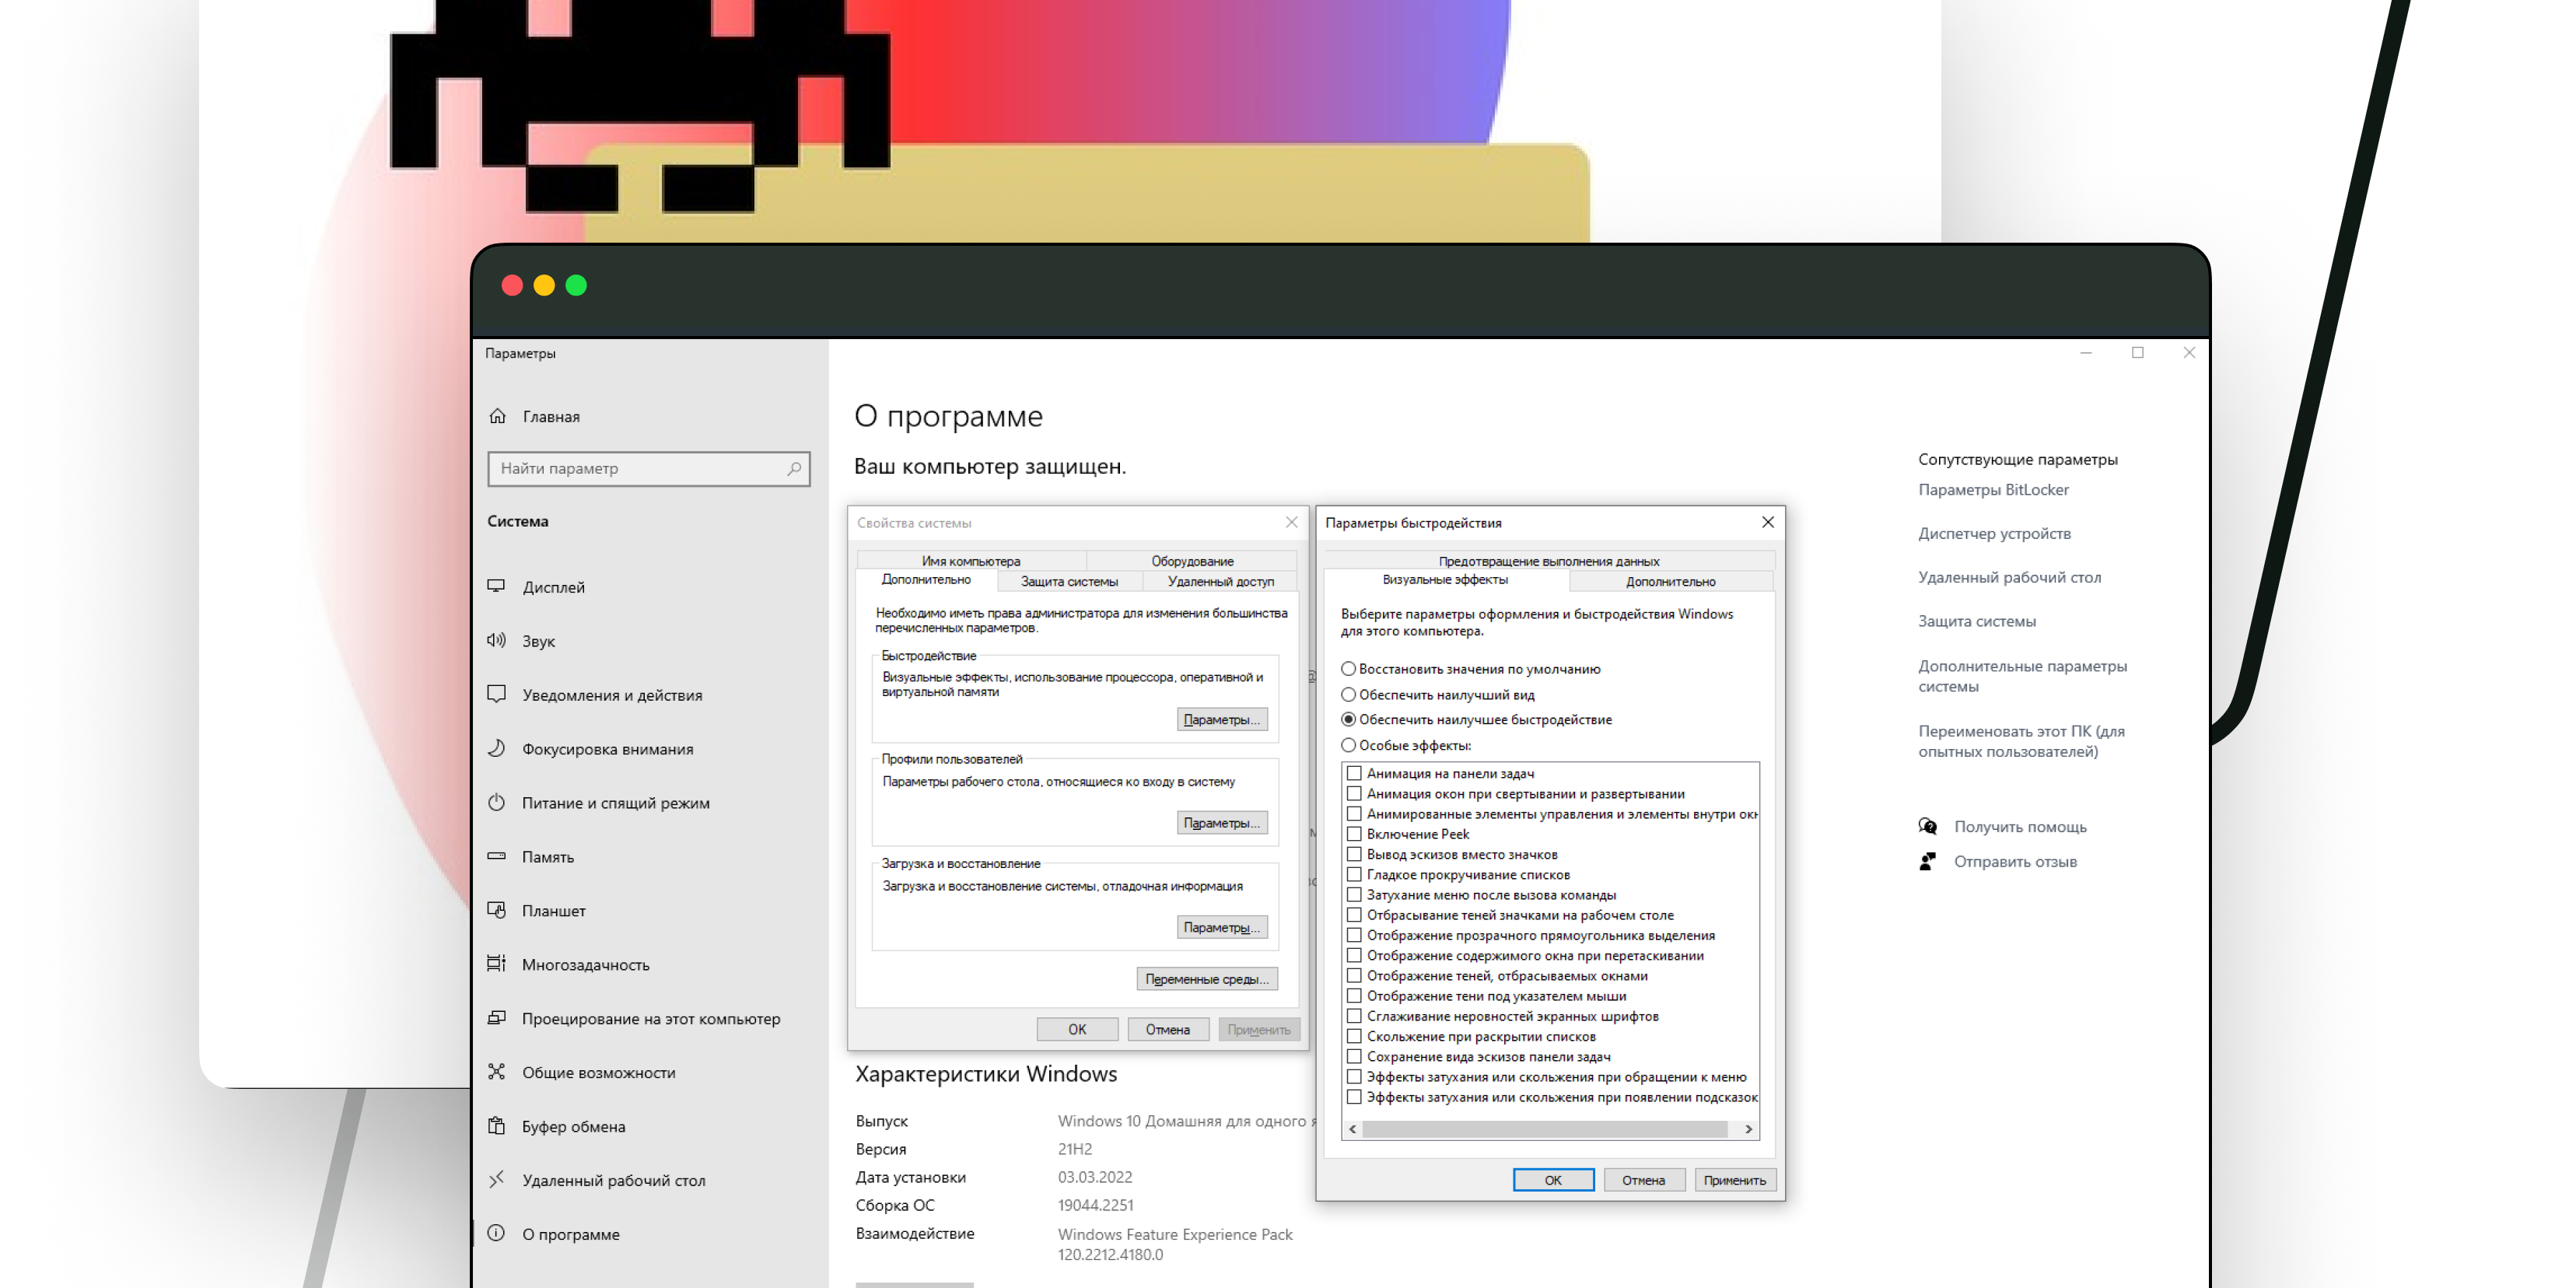
Task: Check Включение Peek option
Action: point(1354,834)
